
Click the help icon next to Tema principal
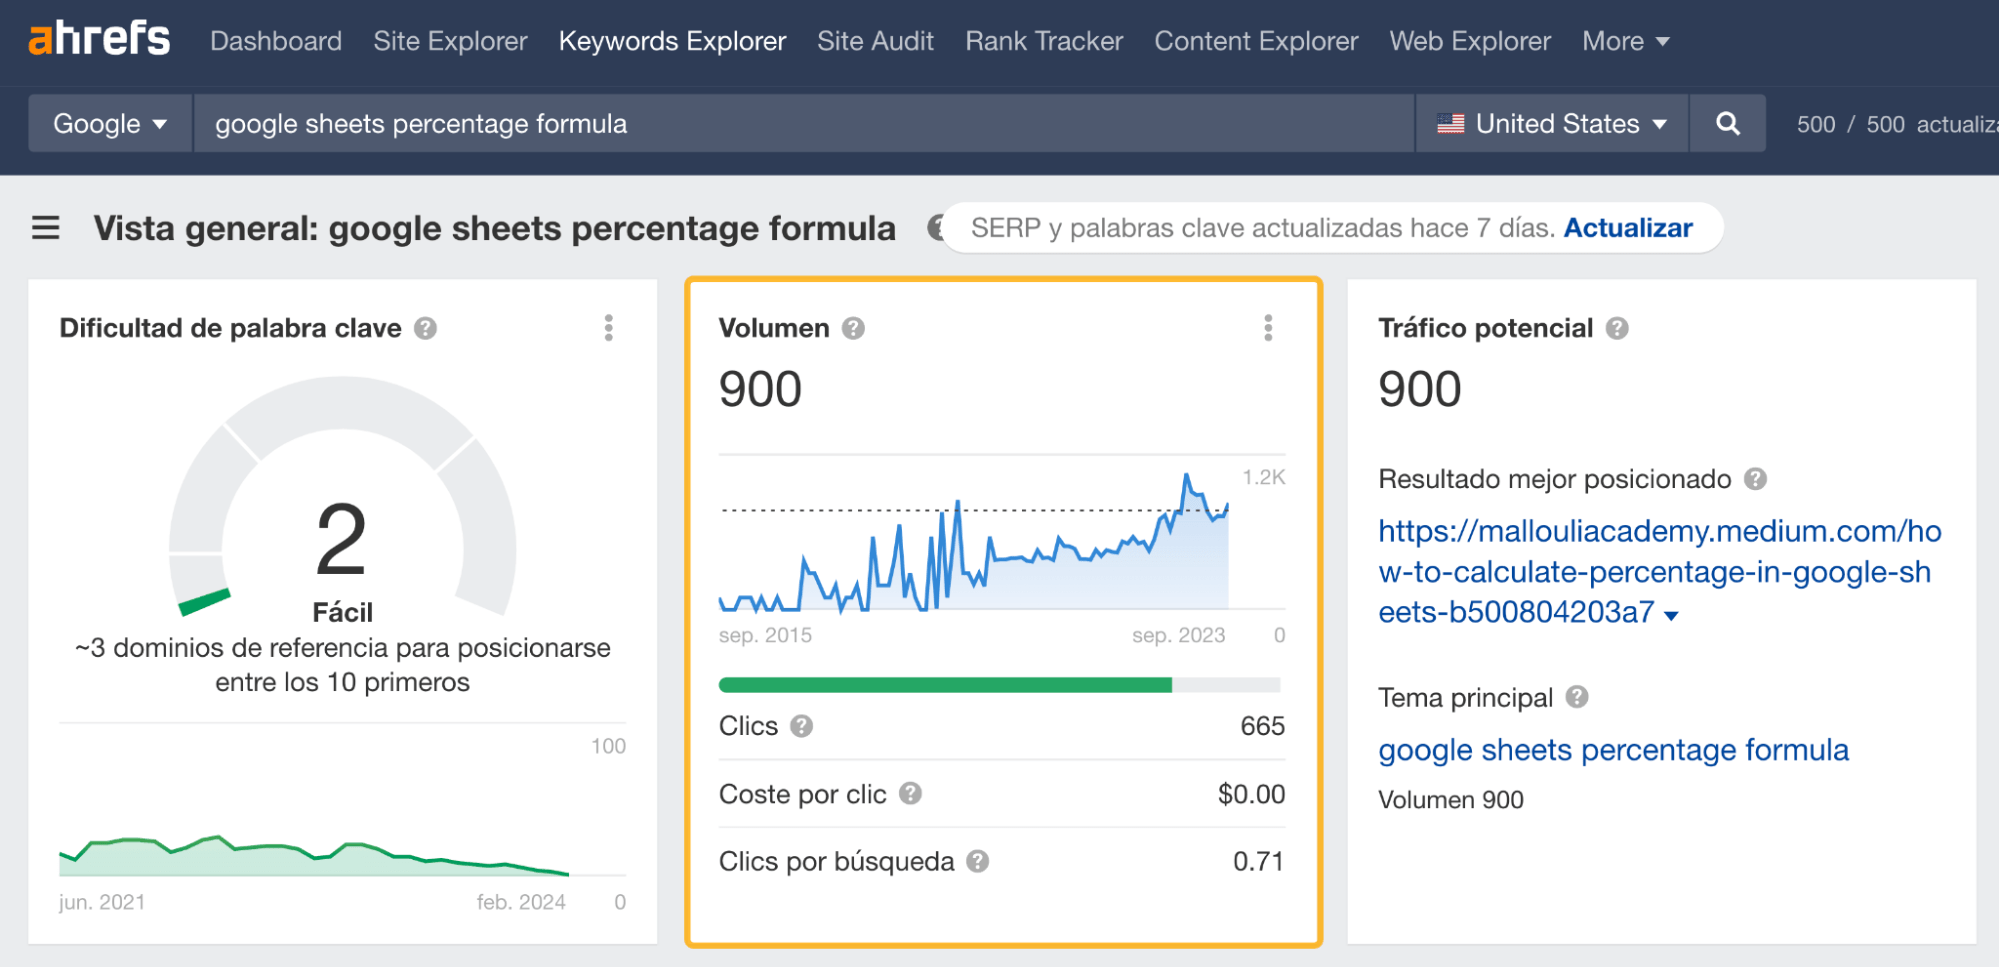1578,698
